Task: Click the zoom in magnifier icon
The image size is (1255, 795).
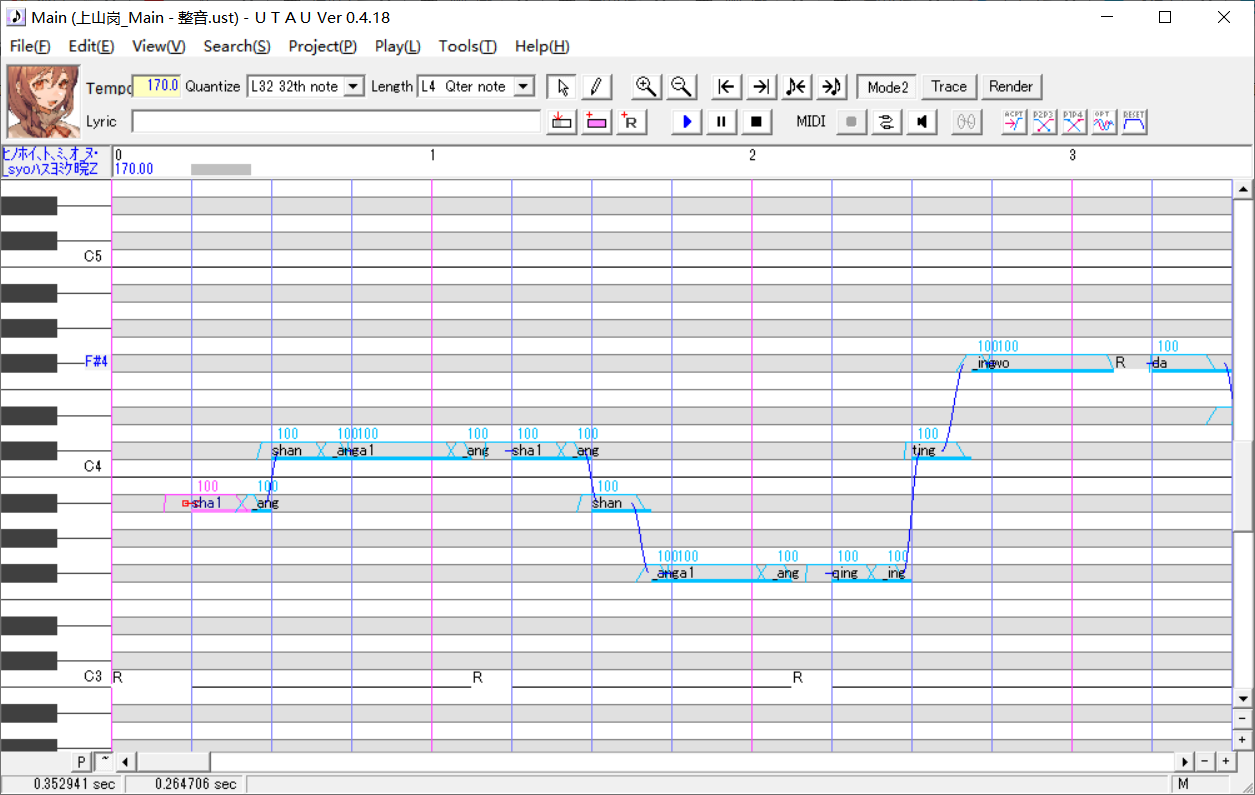Action: click(646, 87)
